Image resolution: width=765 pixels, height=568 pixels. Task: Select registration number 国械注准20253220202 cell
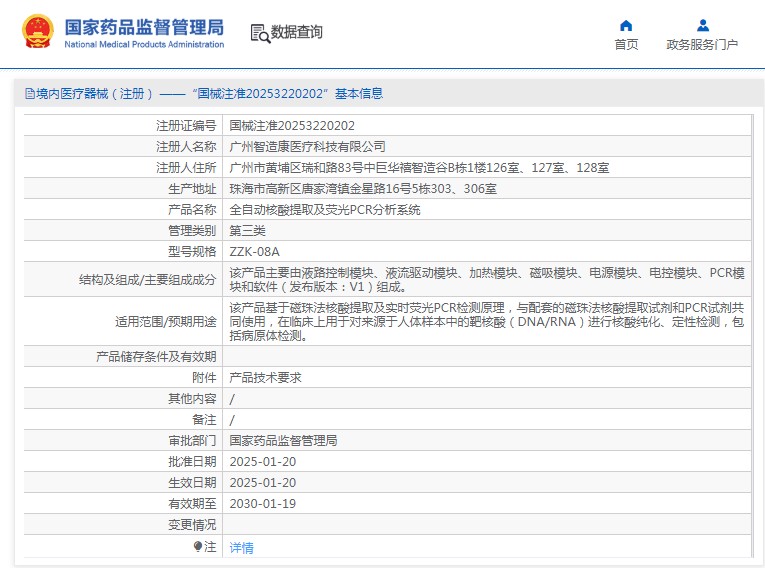292,126
